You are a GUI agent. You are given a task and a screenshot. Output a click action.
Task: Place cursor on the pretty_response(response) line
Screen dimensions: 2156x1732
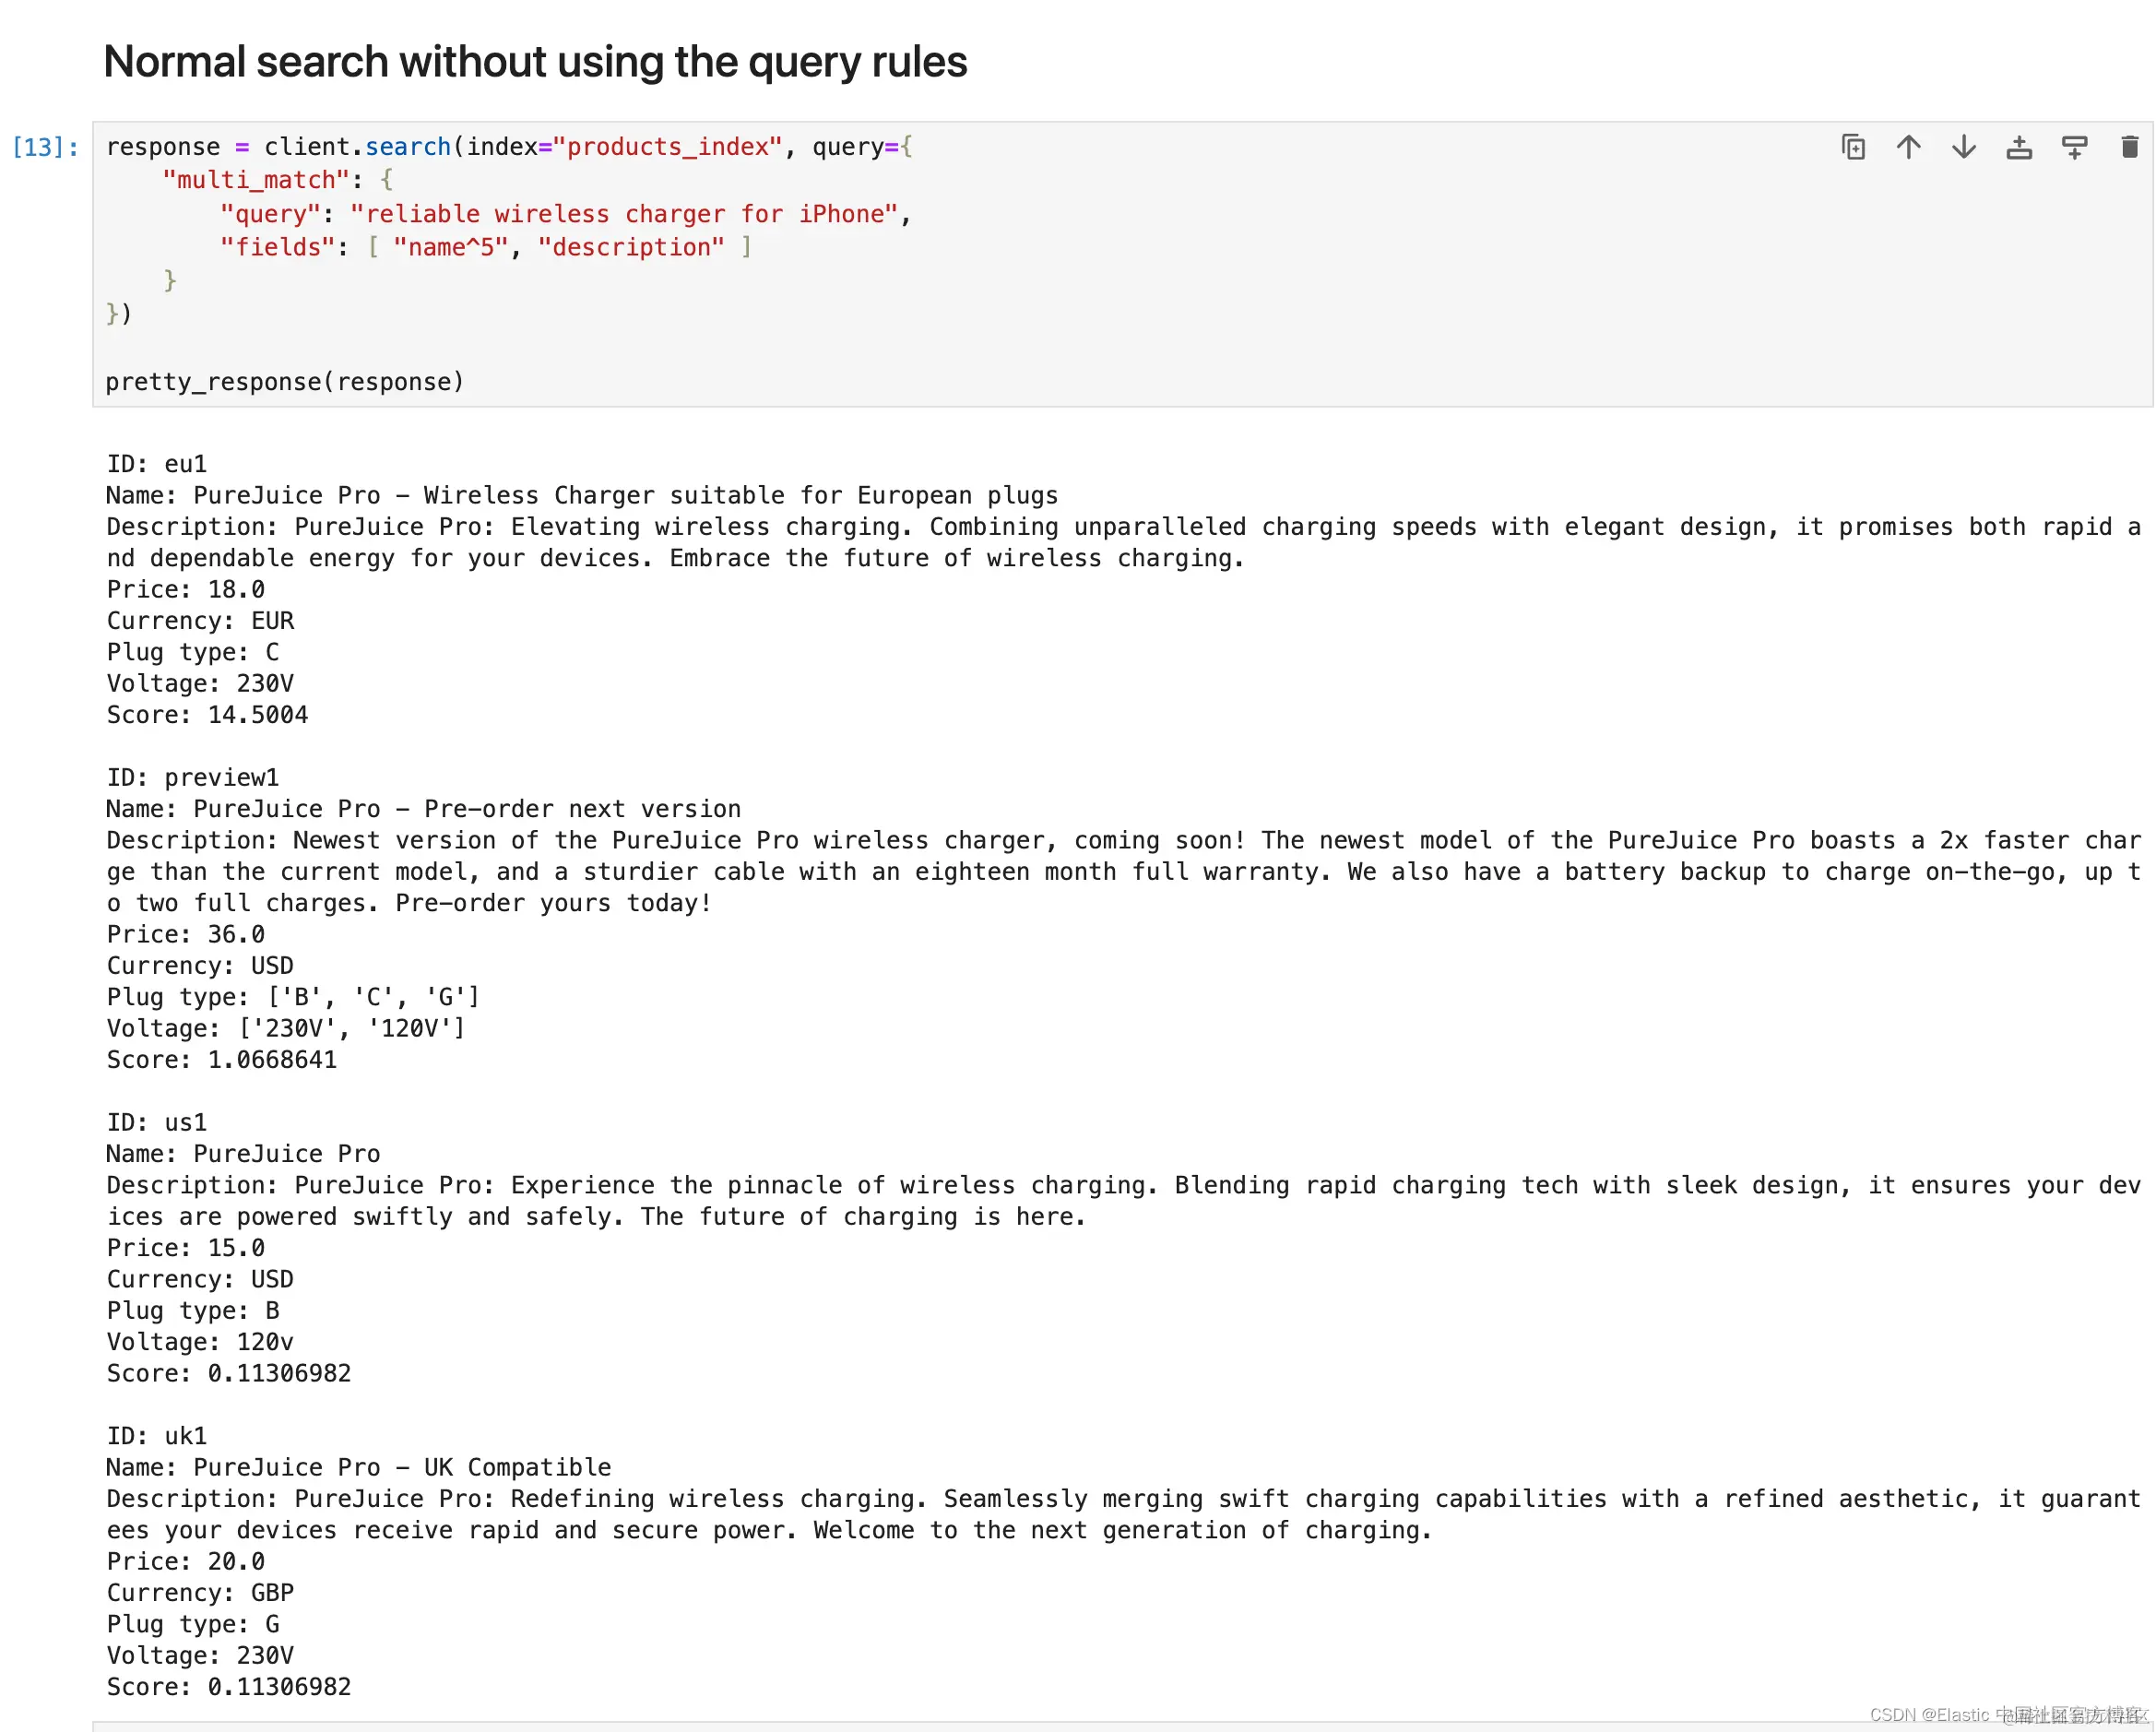click(x=285, y=382)
